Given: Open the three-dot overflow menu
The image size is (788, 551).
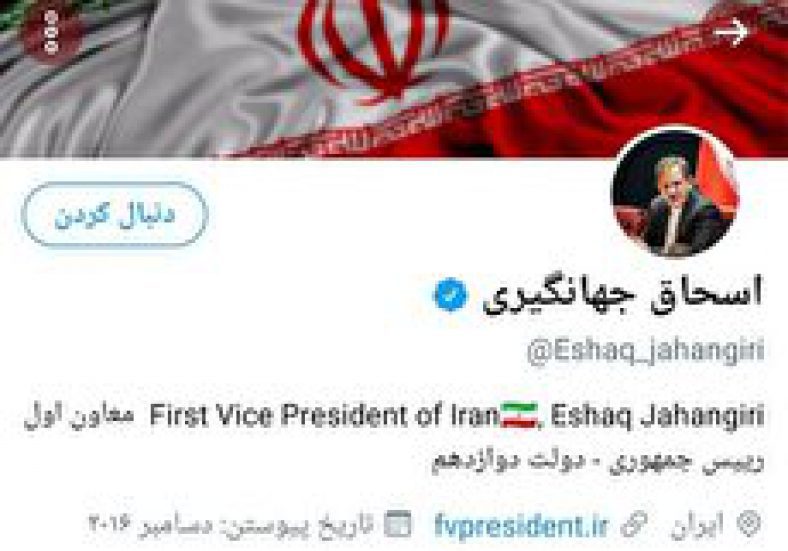Looking at the screenshot, I should pyautogui.click(x=50, y=33).
